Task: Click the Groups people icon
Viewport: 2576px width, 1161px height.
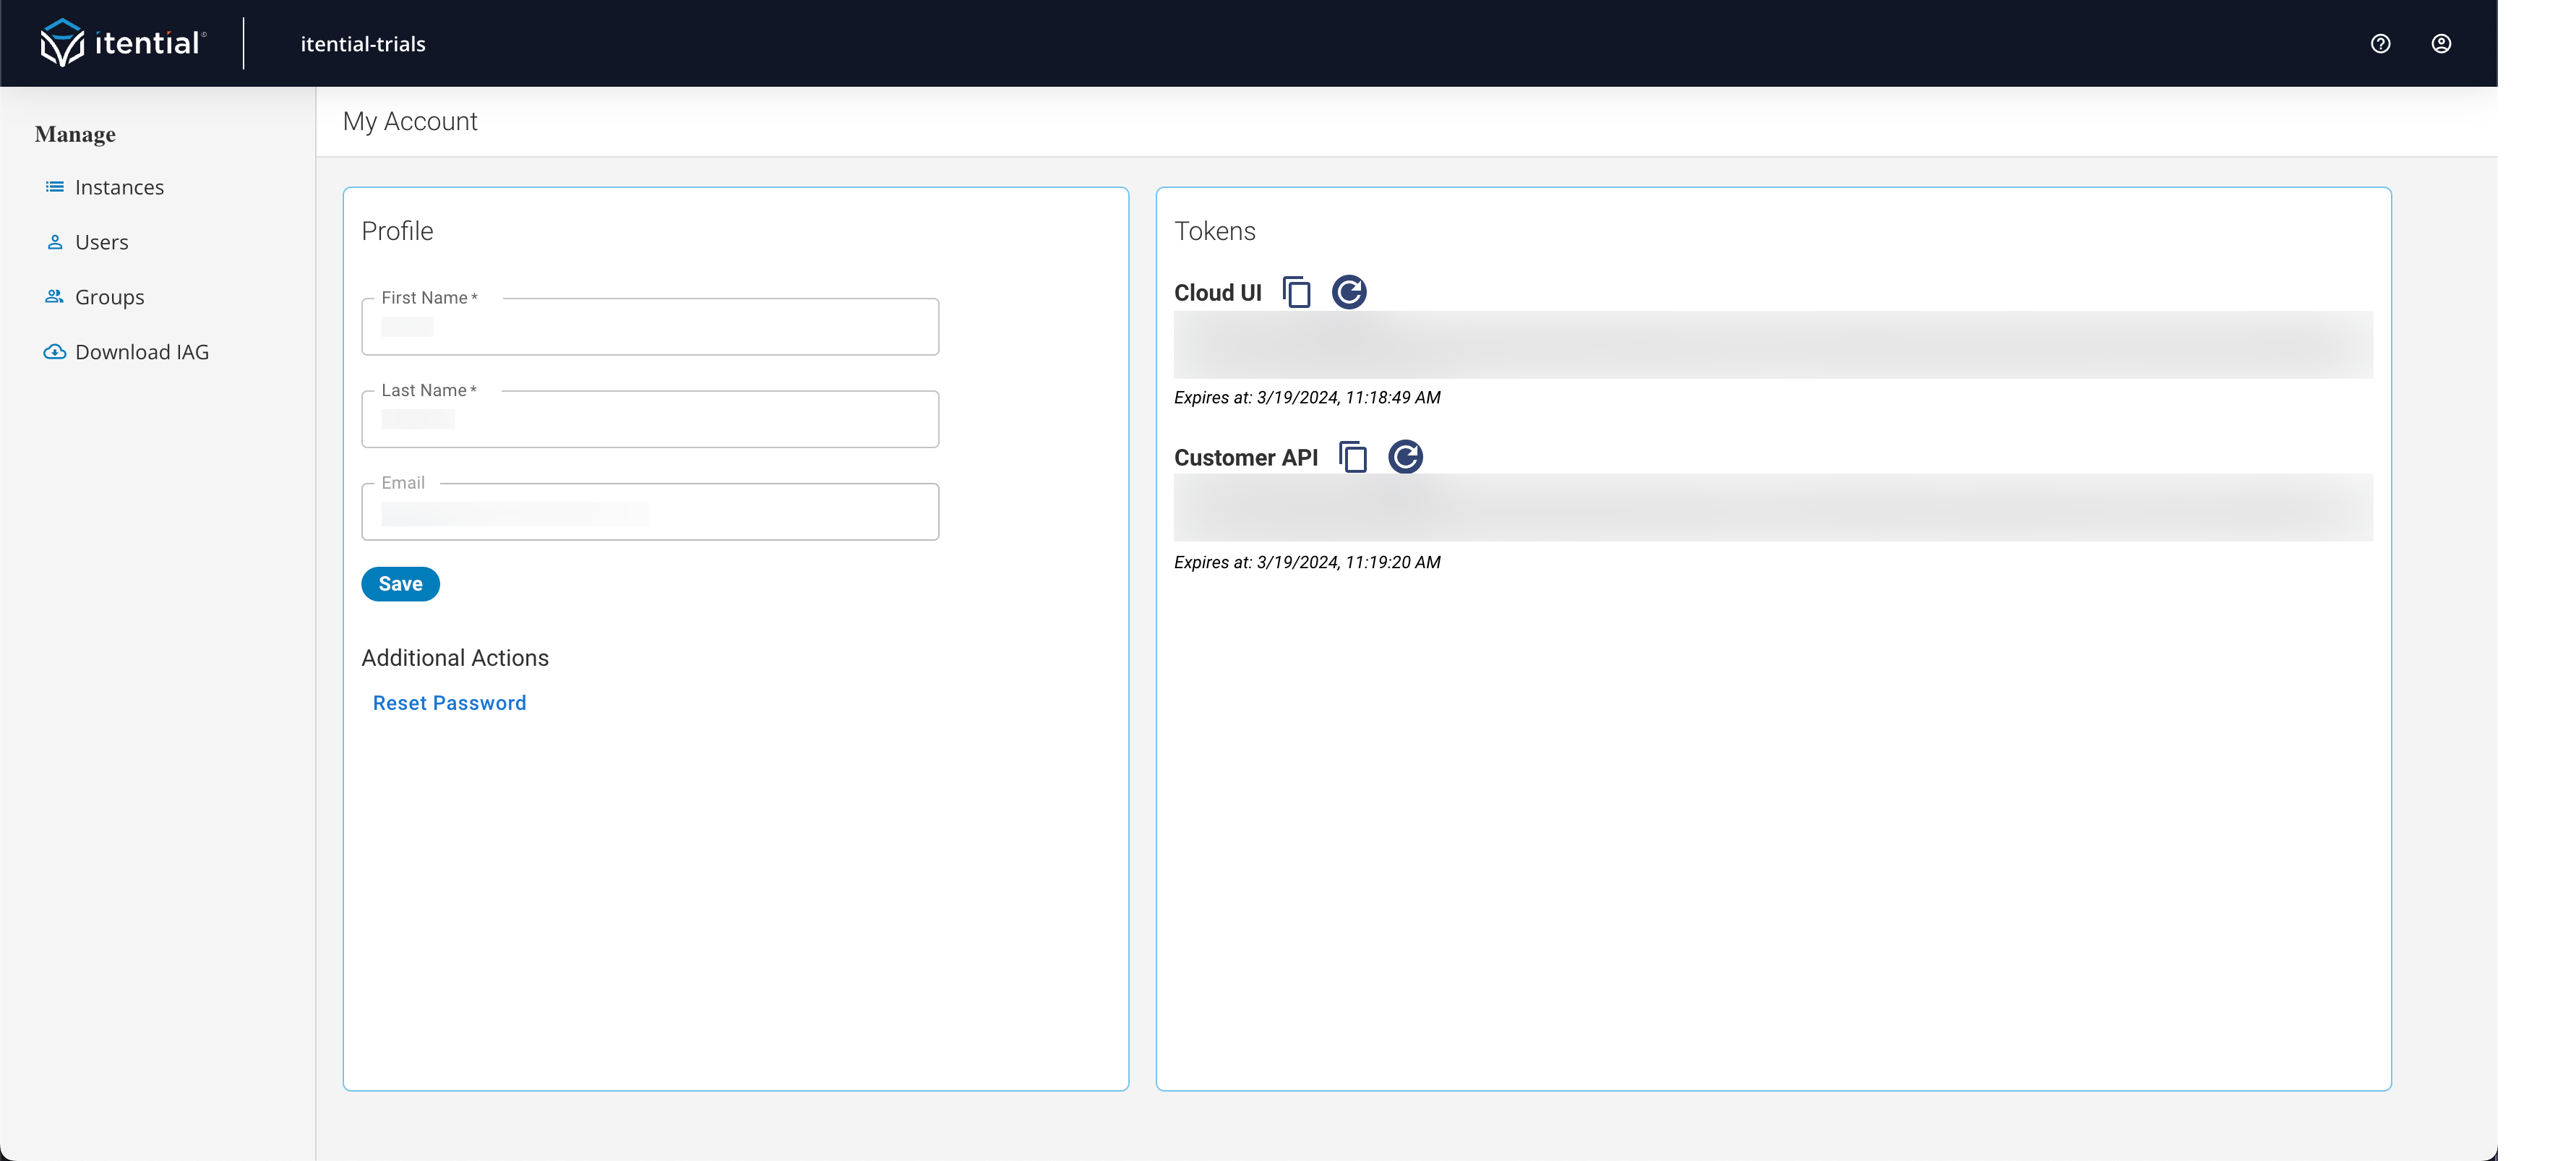Action: click(55, 297)
